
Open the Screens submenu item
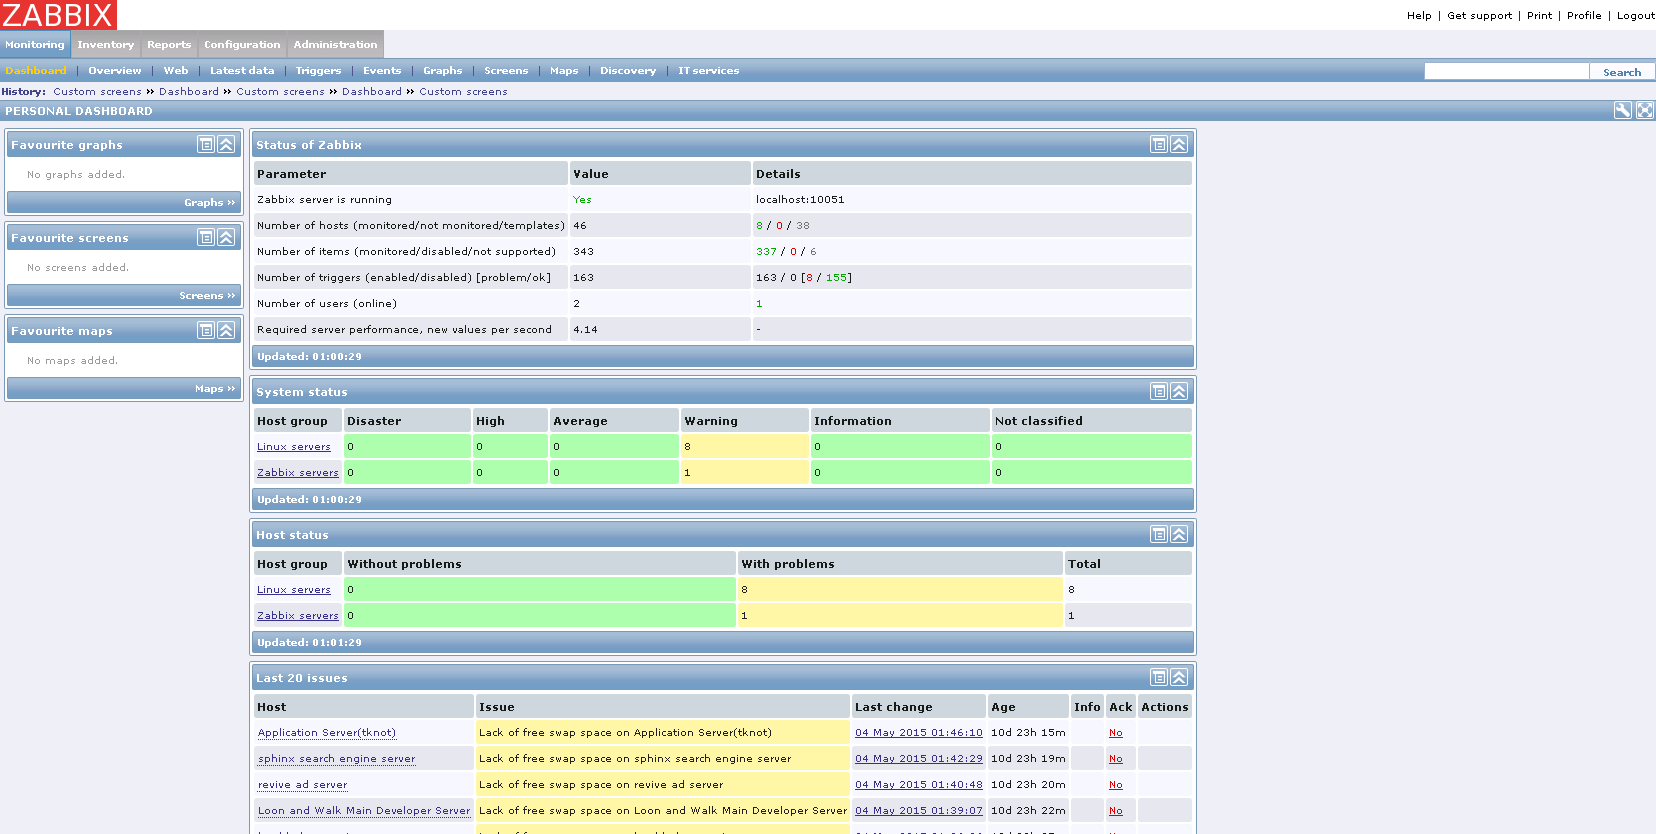(506, 71)
